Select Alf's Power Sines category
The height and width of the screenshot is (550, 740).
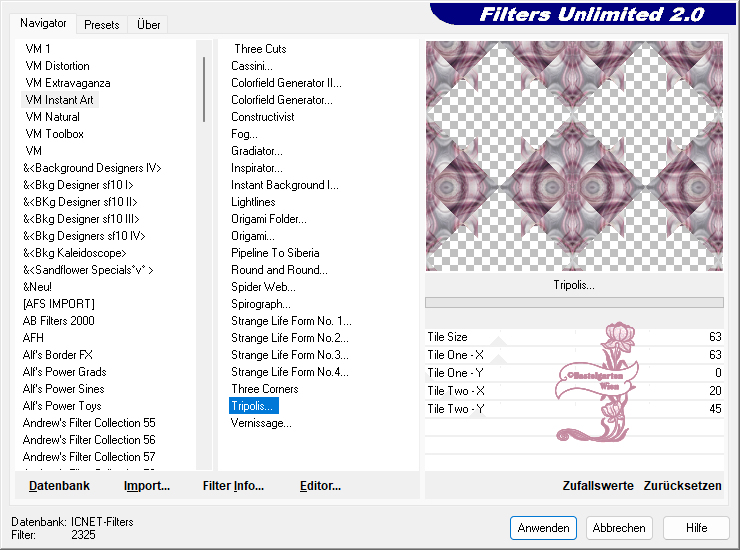pyautogui.click(x=63, y=389)
